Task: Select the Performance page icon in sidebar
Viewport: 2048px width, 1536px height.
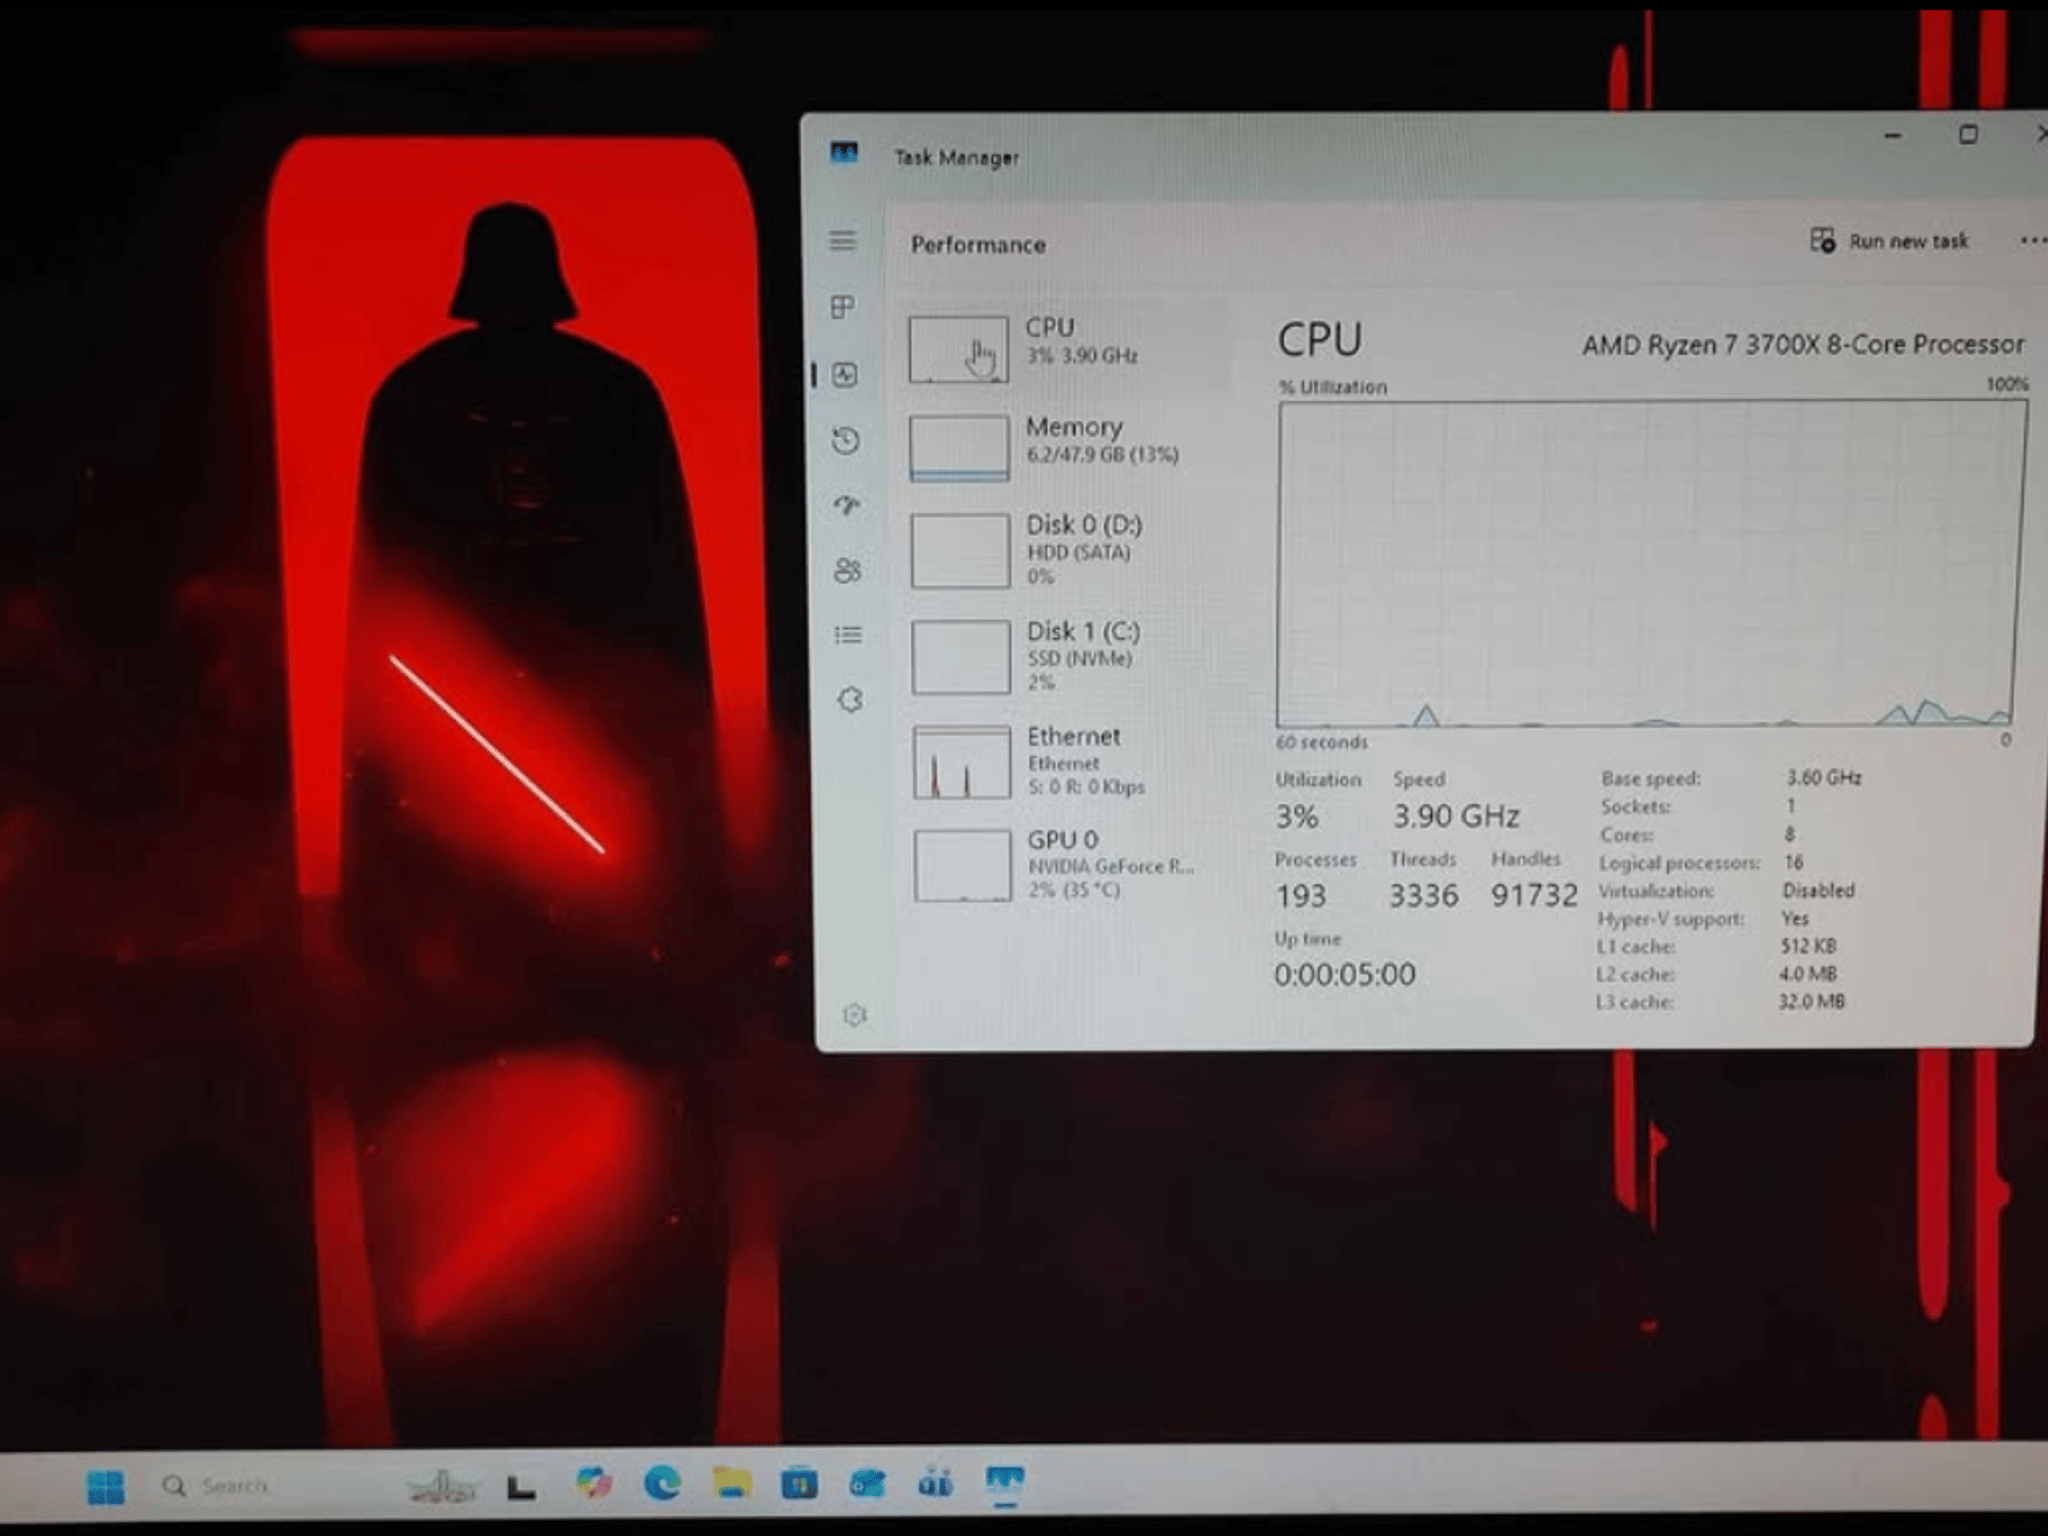Action: coord(845,375)
